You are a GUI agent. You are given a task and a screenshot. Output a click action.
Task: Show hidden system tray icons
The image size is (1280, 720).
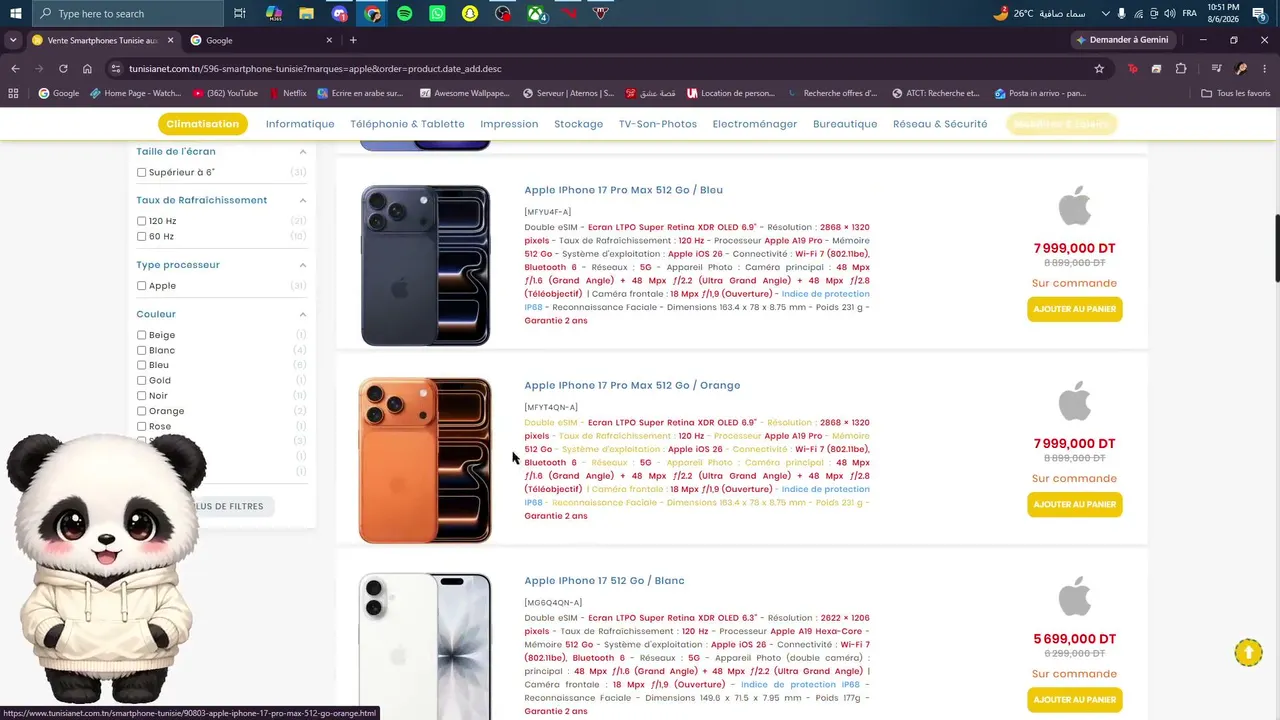(x=1105, y=14)
